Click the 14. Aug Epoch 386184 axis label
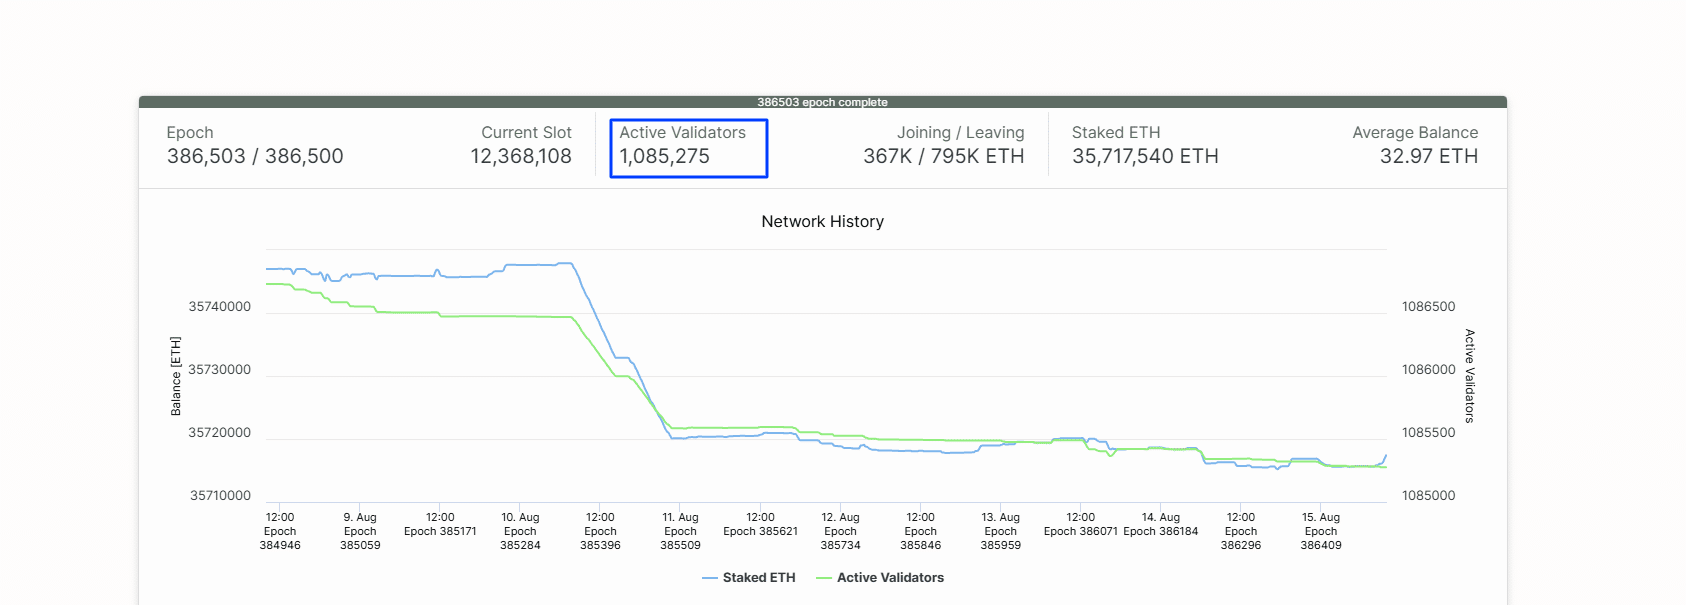This screenshot has width=1686, height=605. 1160,524
